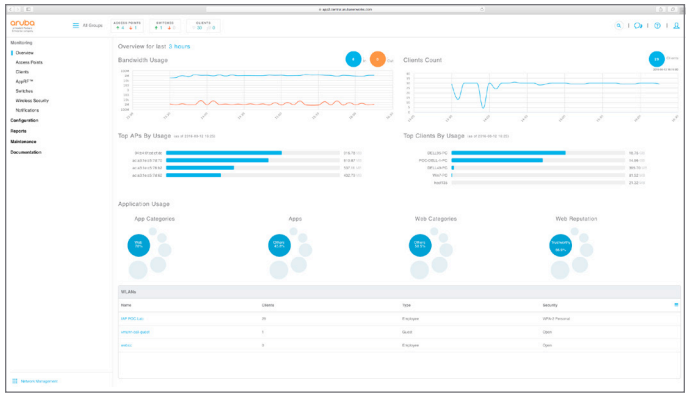The width and height of the screenshot is (689, 397).
Task: Open the user account icon
Action: click(677, 25)
